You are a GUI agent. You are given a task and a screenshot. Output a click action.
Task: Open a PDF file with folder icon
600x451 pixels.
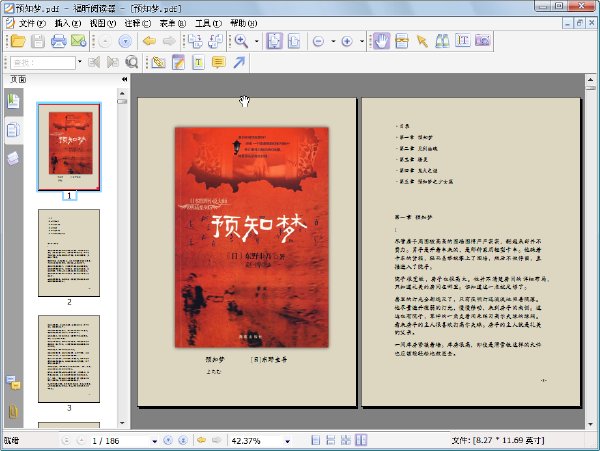pyautogui.click(x=18, y=41)
